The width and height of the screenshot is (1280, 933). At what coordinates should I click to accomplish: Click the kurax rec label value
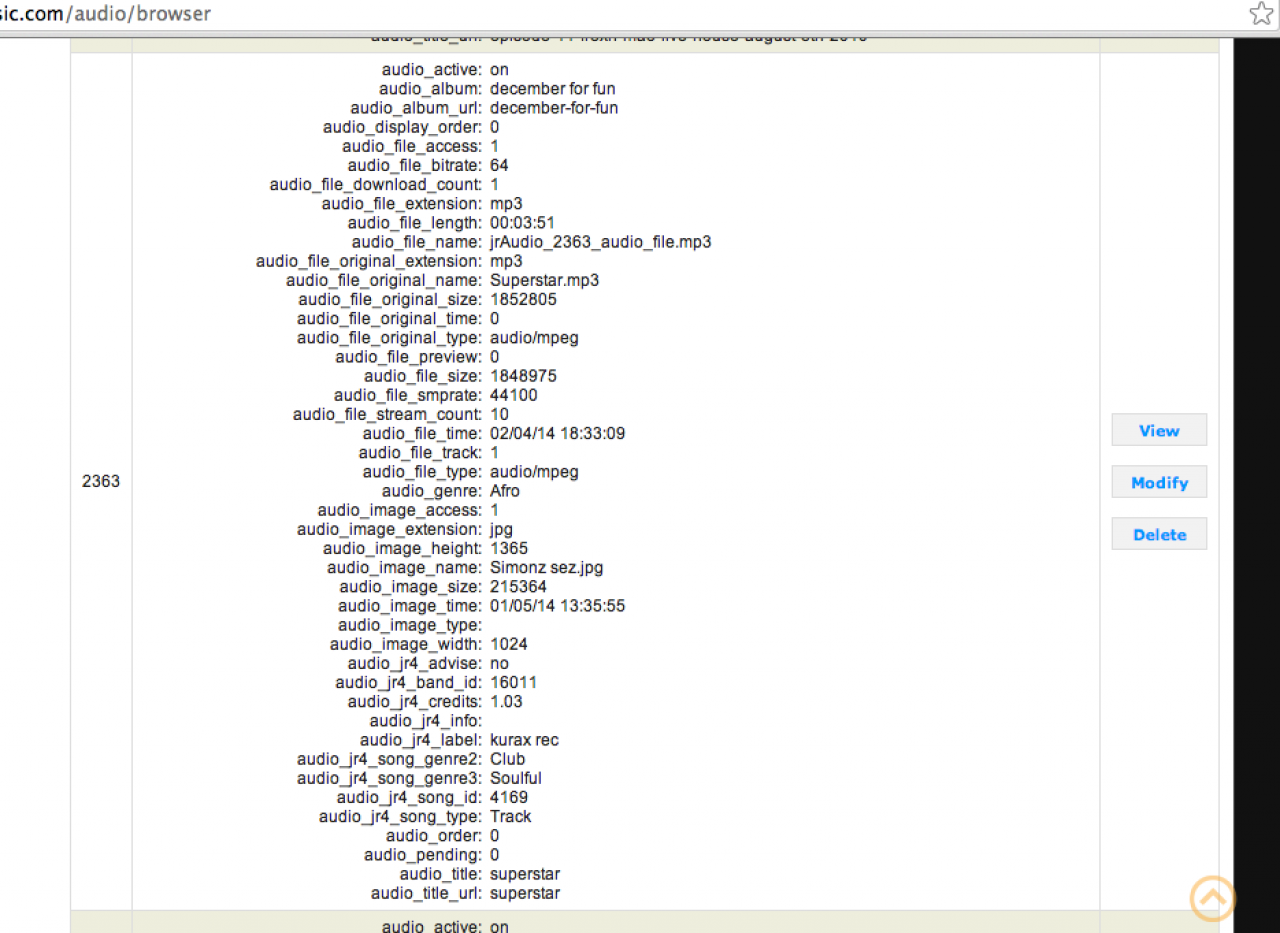pos(524,740)
